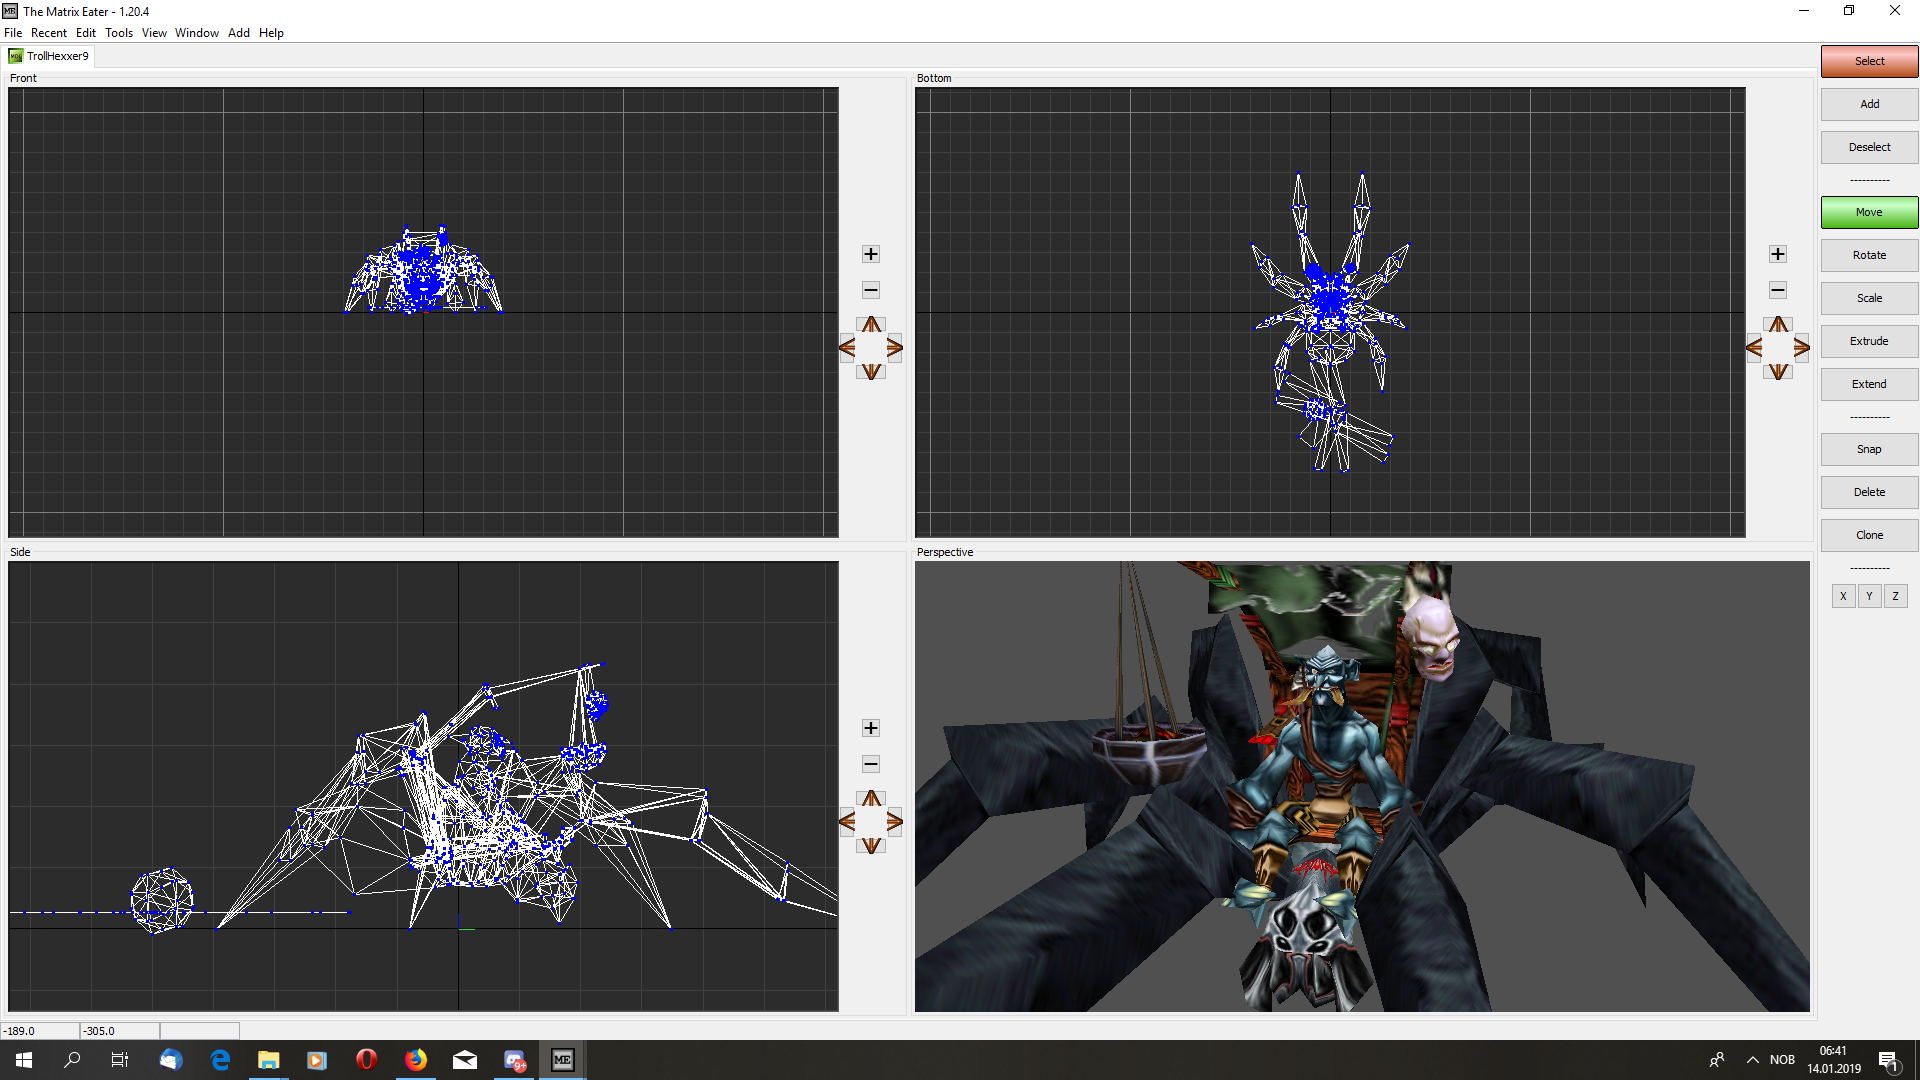Viewport: 1920px width, 1080px height.
Task: Open the Windows Start menu
Action: (24, 1060)
